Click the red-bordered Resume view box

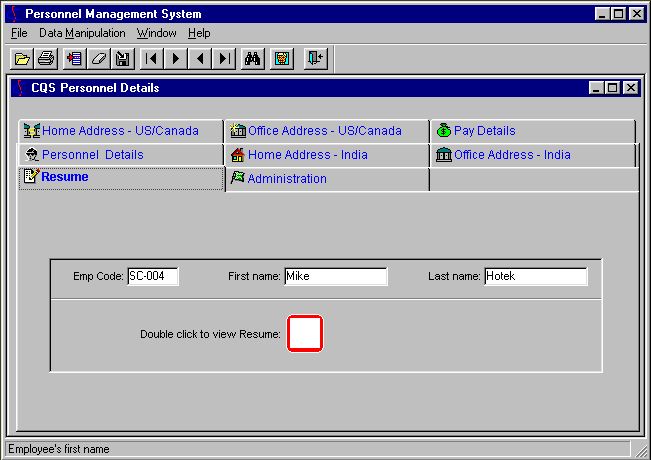click(305, 333)
